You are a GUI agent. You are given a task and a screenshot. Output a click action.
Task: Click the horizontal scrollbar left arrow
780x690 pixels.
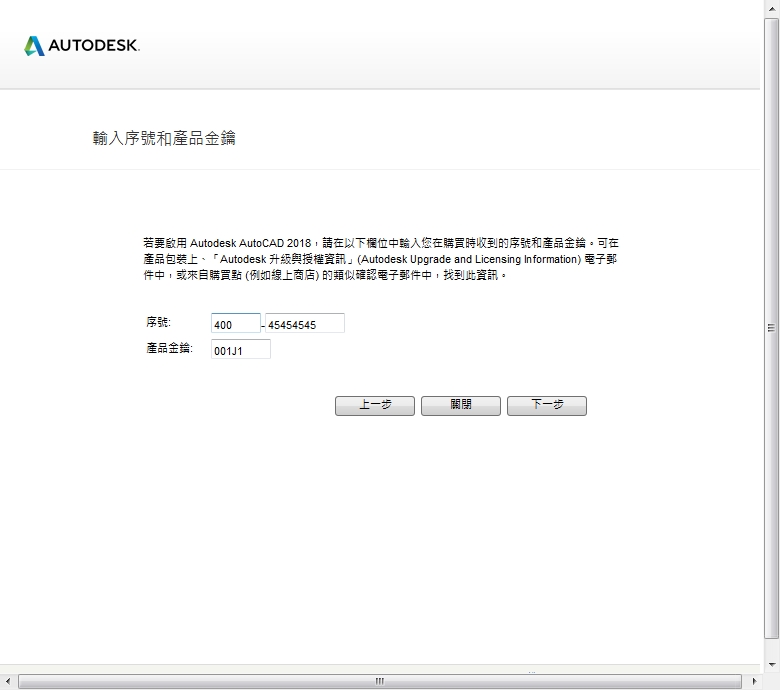click(x=8, y=681)
